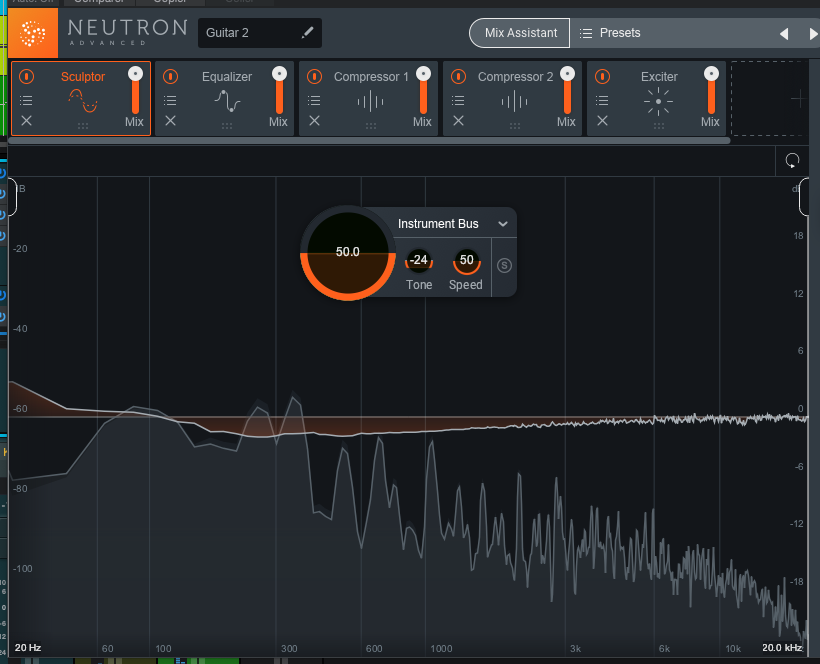The height and width of the screenshot is (664, 820).
Task: Click the Sculptor waveform icon
Action: tap(83, 101)
